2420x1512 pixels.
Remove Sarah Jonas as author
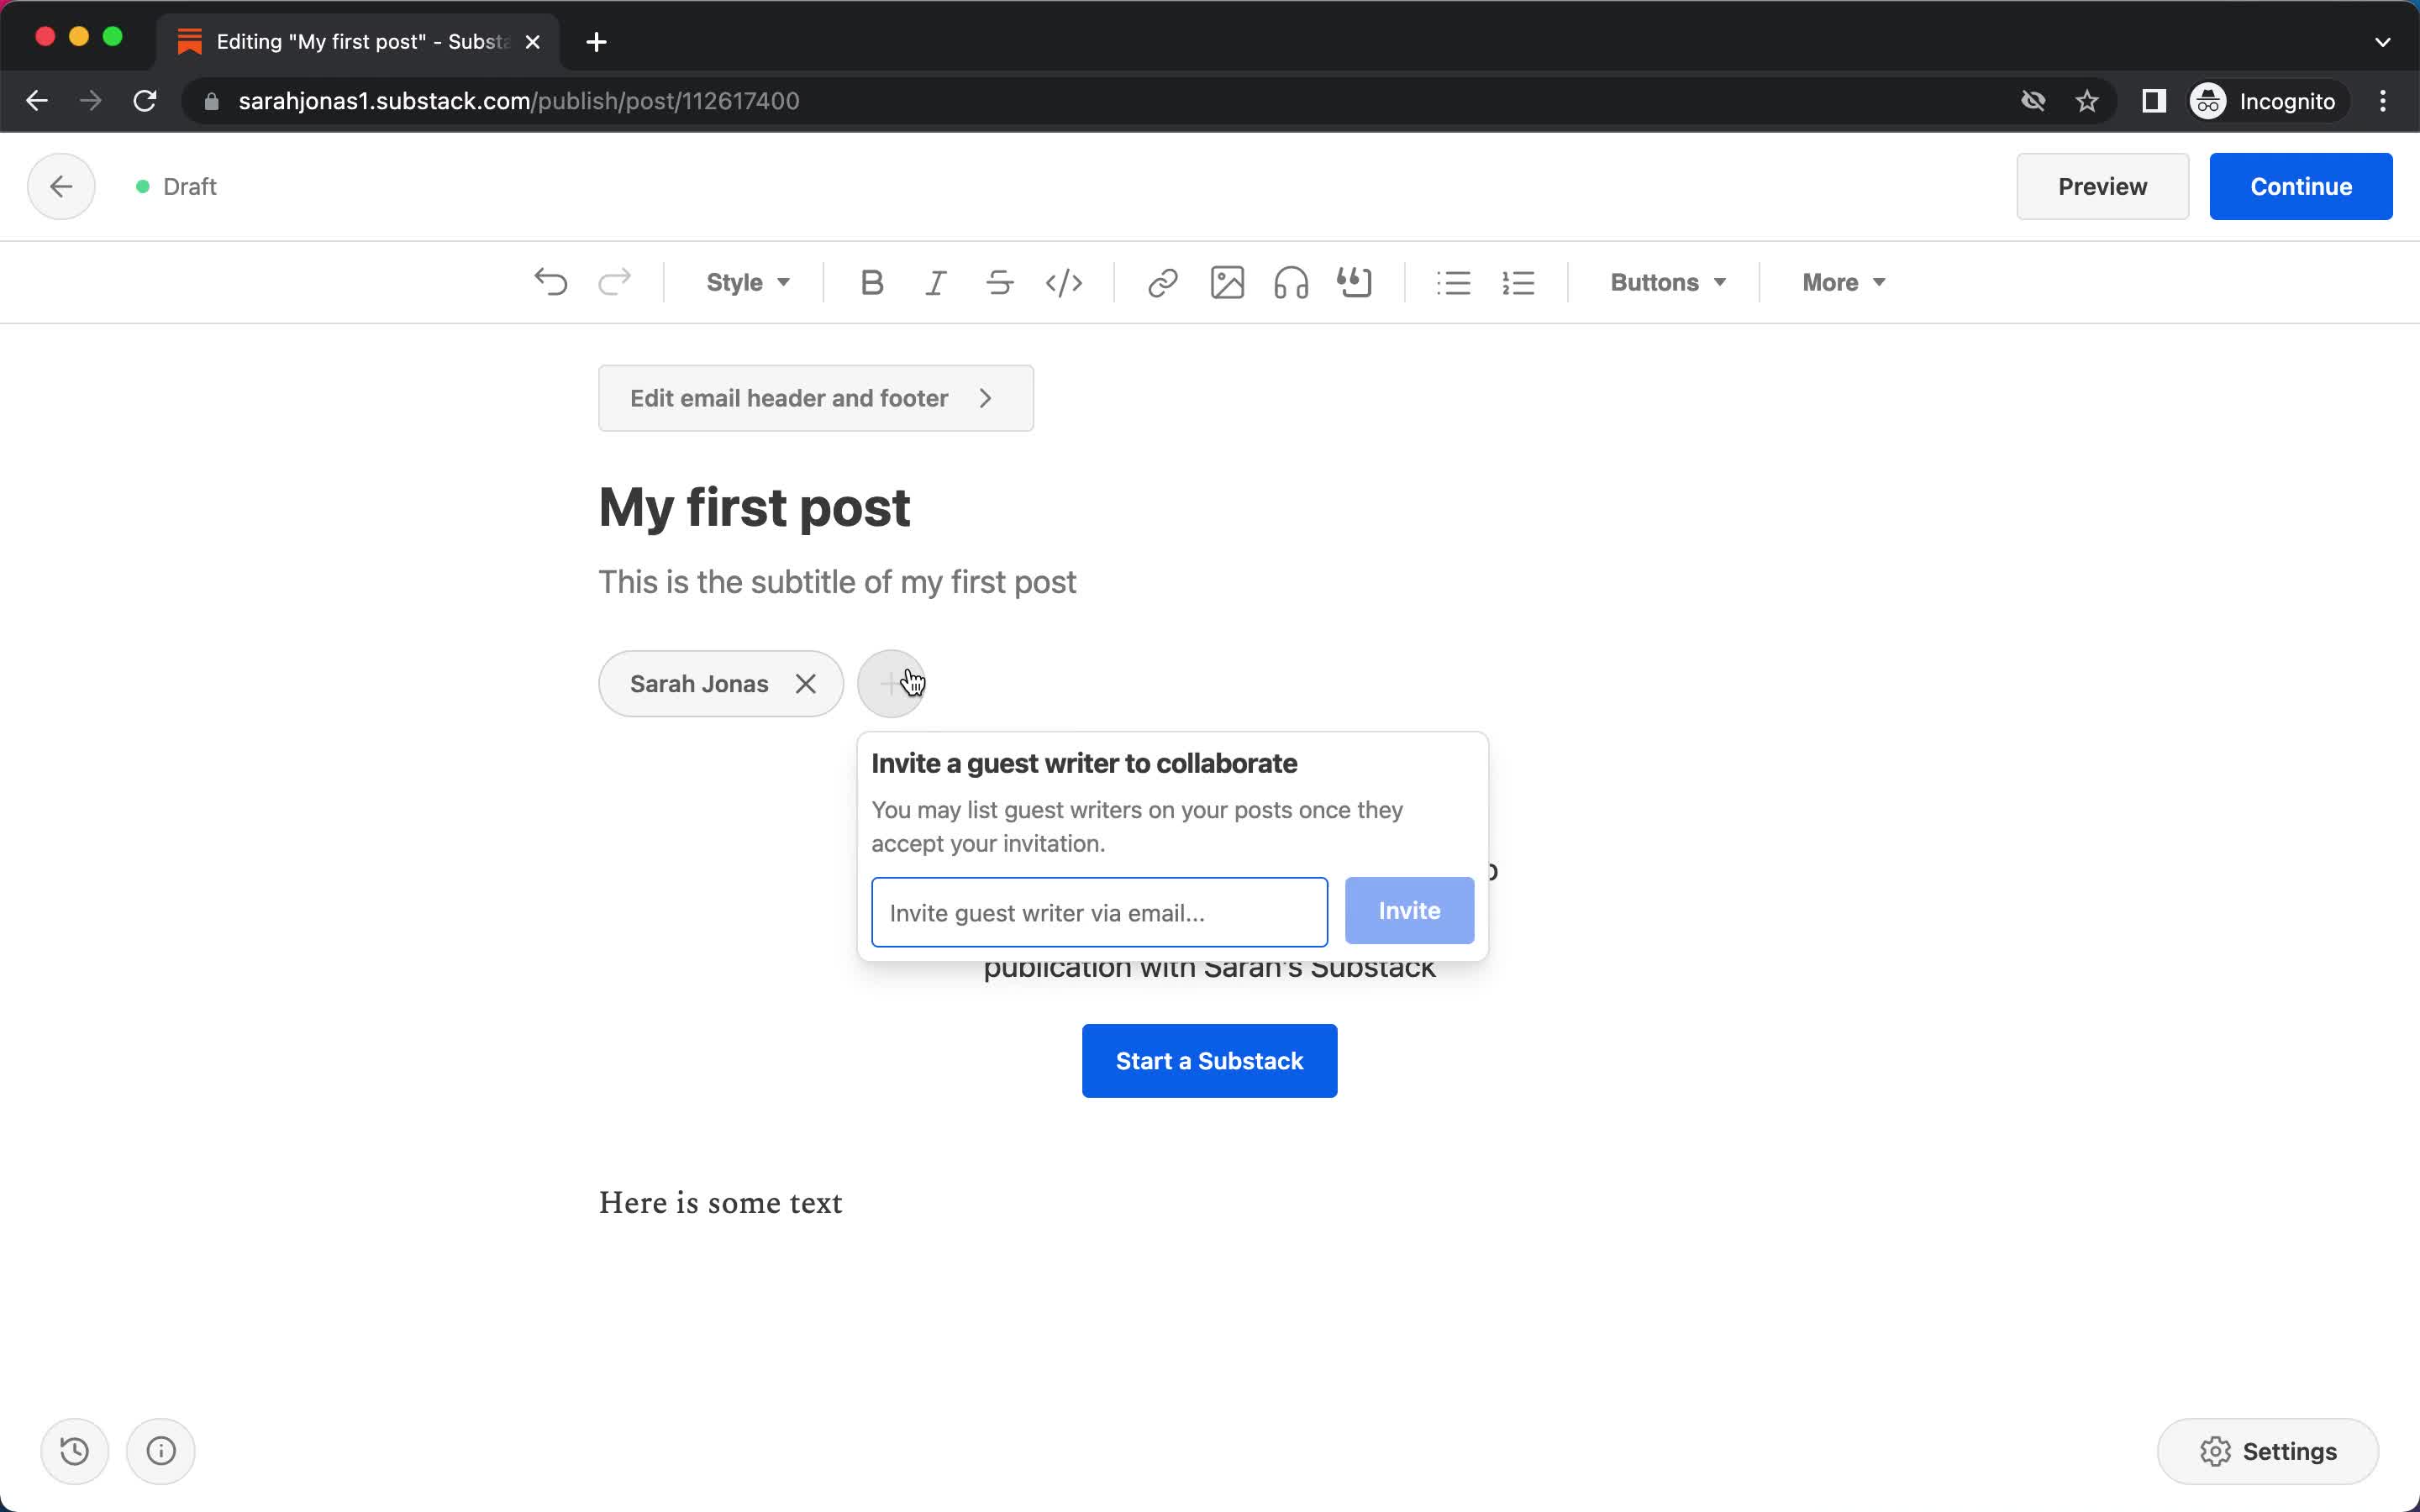coord(805,683)
